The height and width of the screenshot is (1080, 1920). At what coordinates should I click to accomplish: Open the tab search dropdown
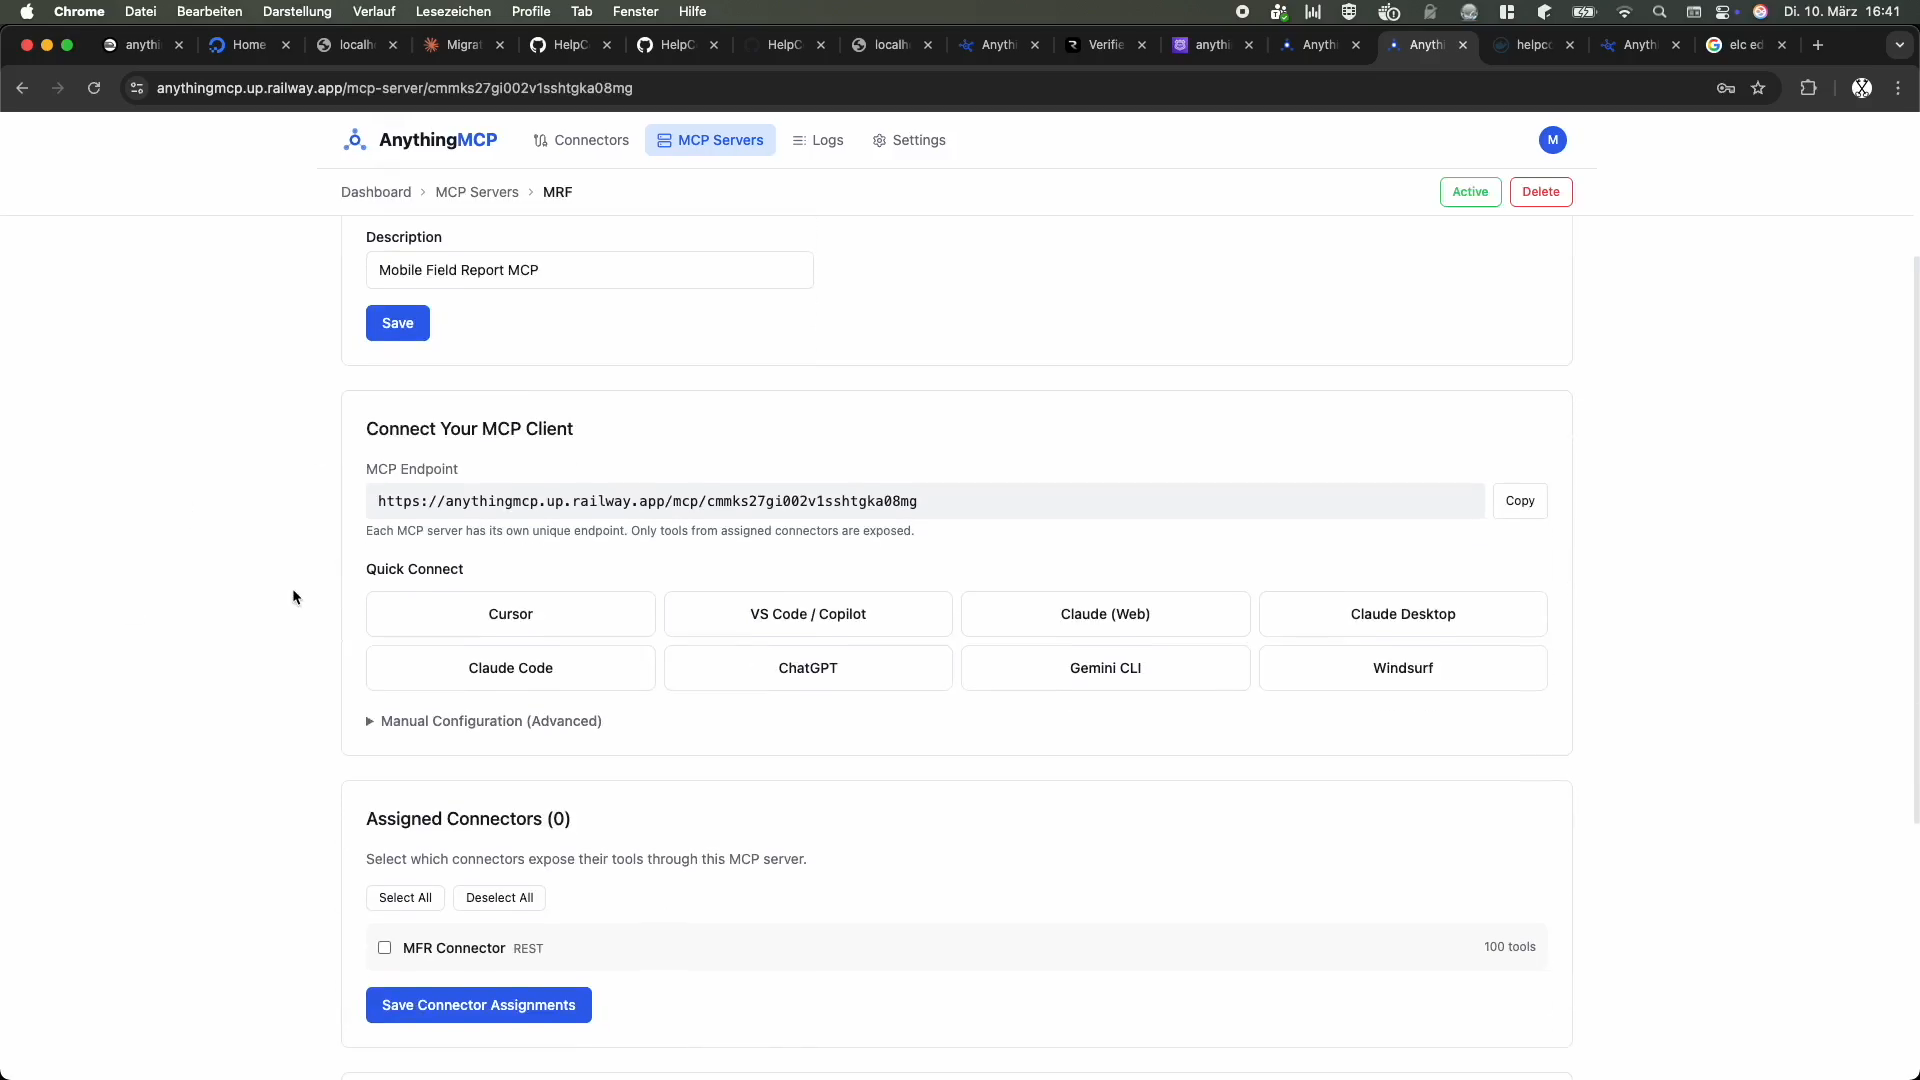pos(1899,45)
